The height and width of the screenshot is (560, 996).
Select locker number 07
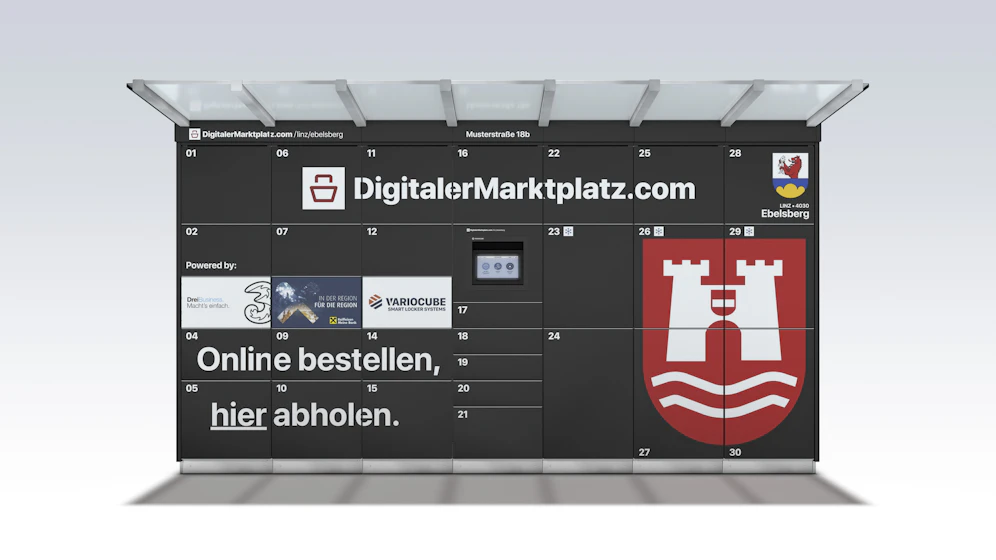tap(282, 232)
